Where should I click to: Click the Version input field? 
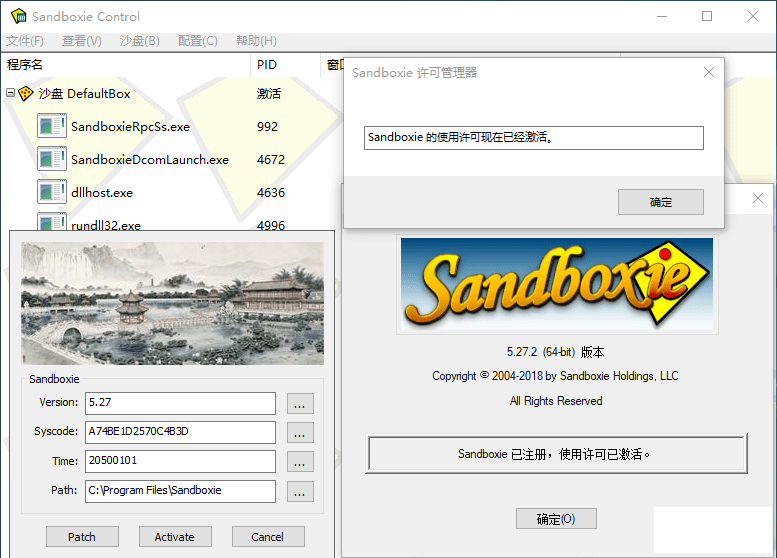180,403
